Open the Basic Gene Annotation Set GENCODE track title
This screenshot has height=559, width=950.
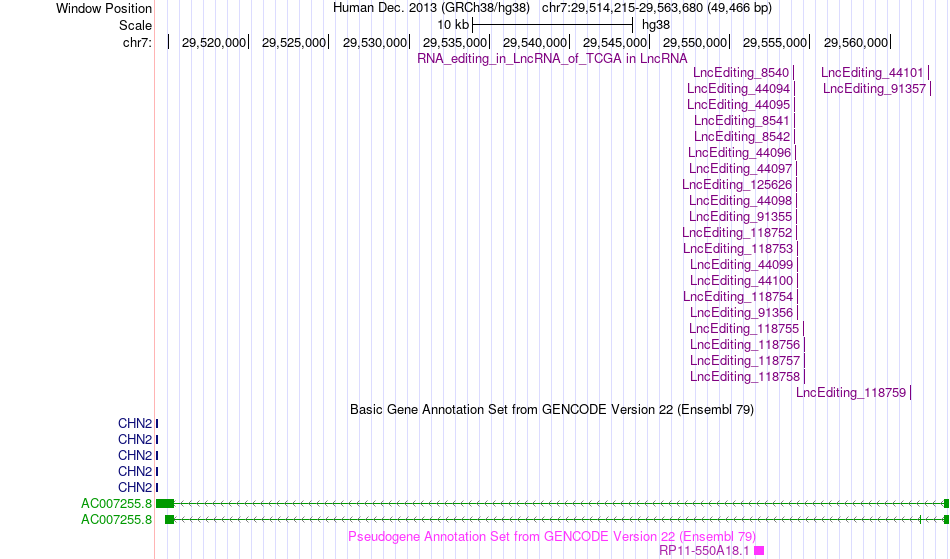click(552, 409)
